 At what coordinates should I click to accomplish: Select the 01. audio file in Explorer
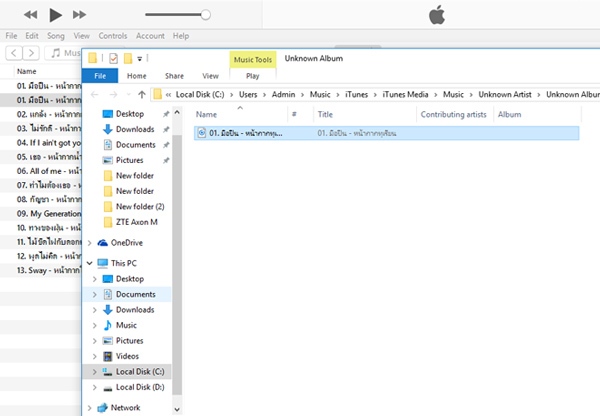coord(386,133)
